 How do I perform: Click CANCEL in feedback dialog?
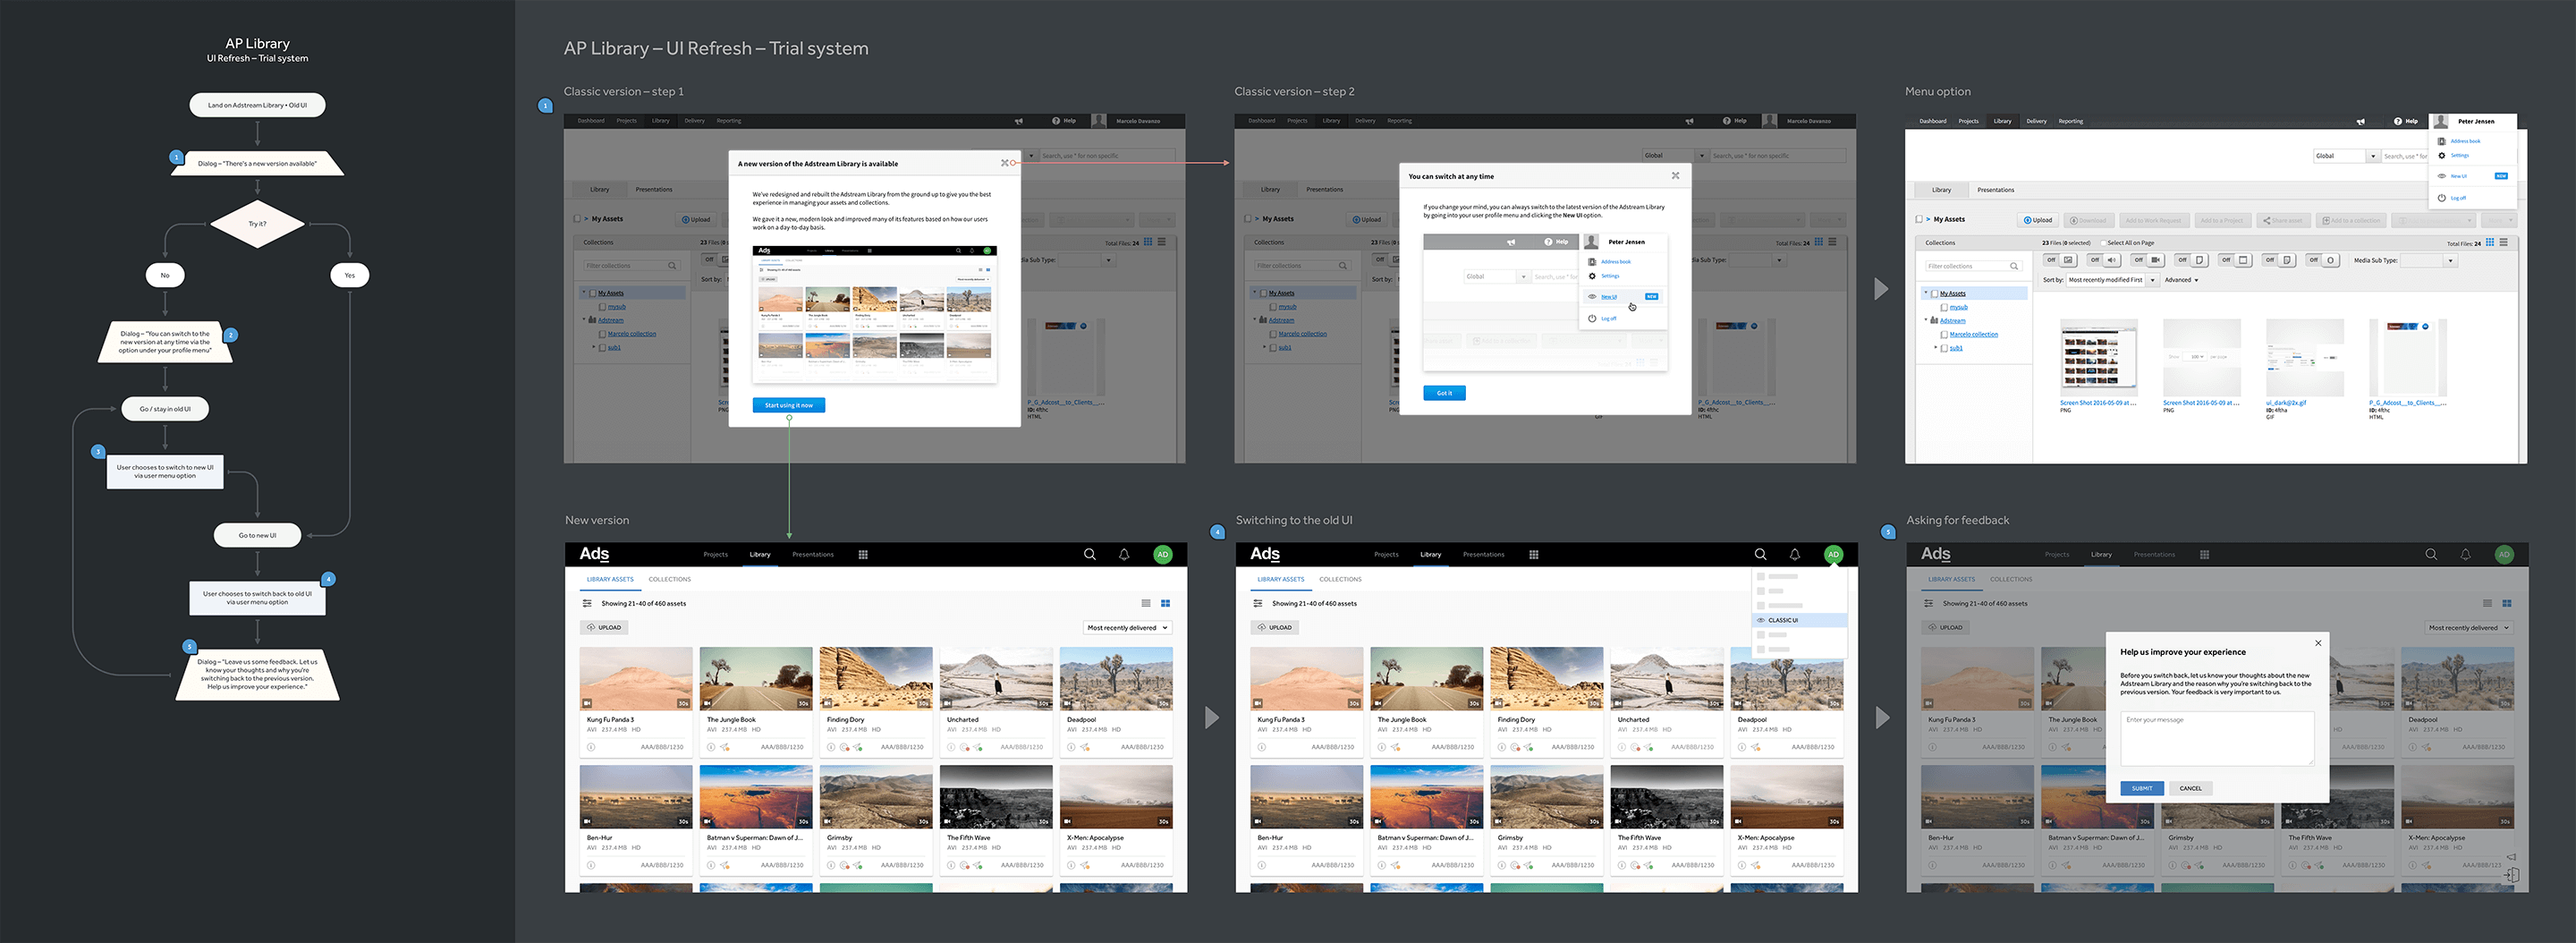[2190, 788]
